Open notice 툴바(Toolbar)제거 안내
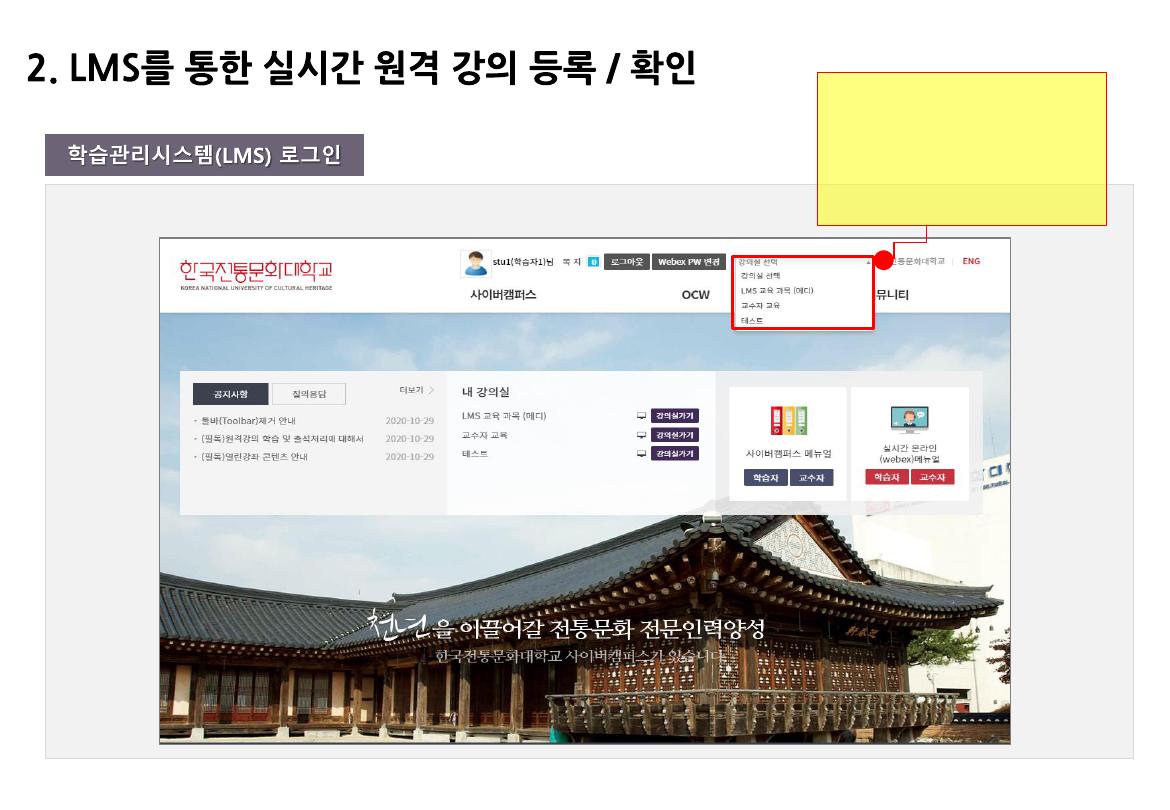 tap(248, 421)
